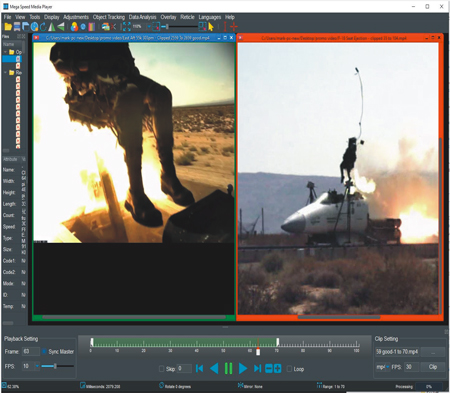
Task: Select the yellow pointer cursor tool
Action: coord(211,27)
